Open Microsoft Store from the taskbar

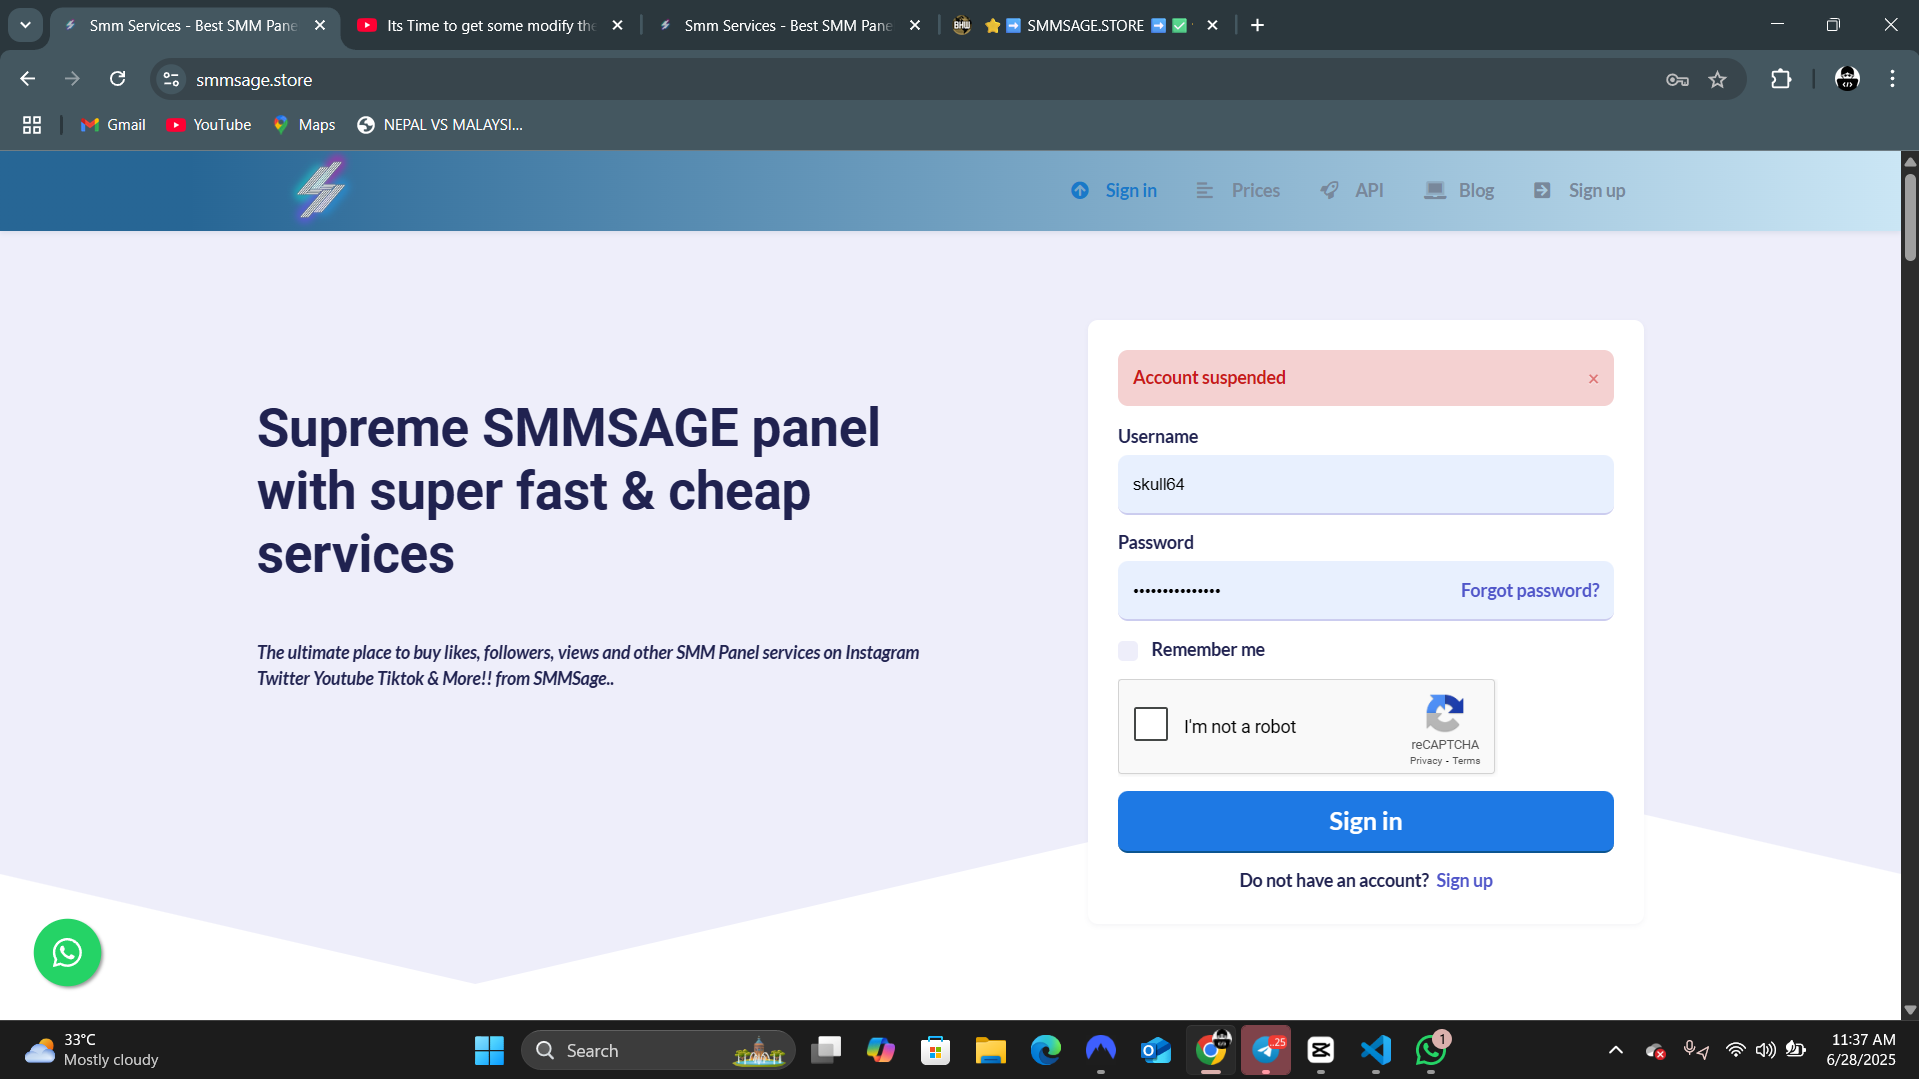tap(935, 1050)
